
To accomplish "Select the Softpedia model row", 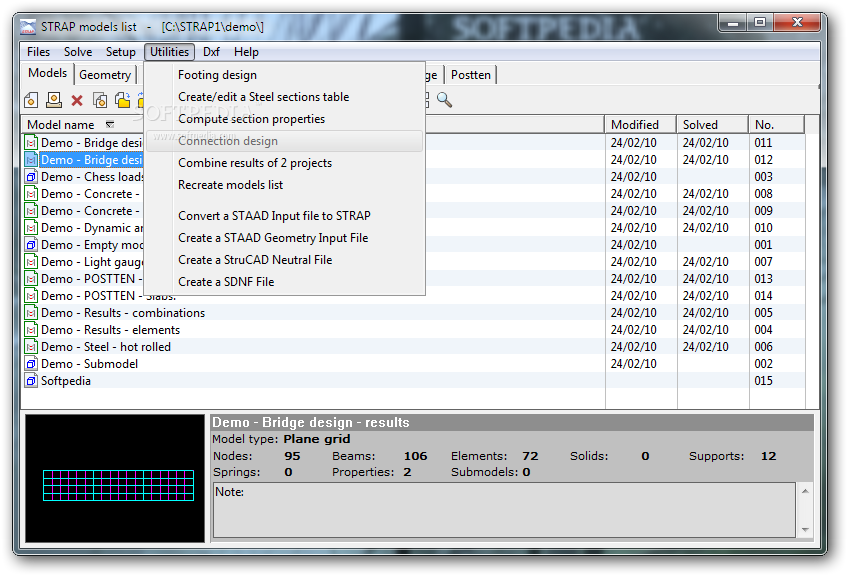I will click(x=413, y=381).
